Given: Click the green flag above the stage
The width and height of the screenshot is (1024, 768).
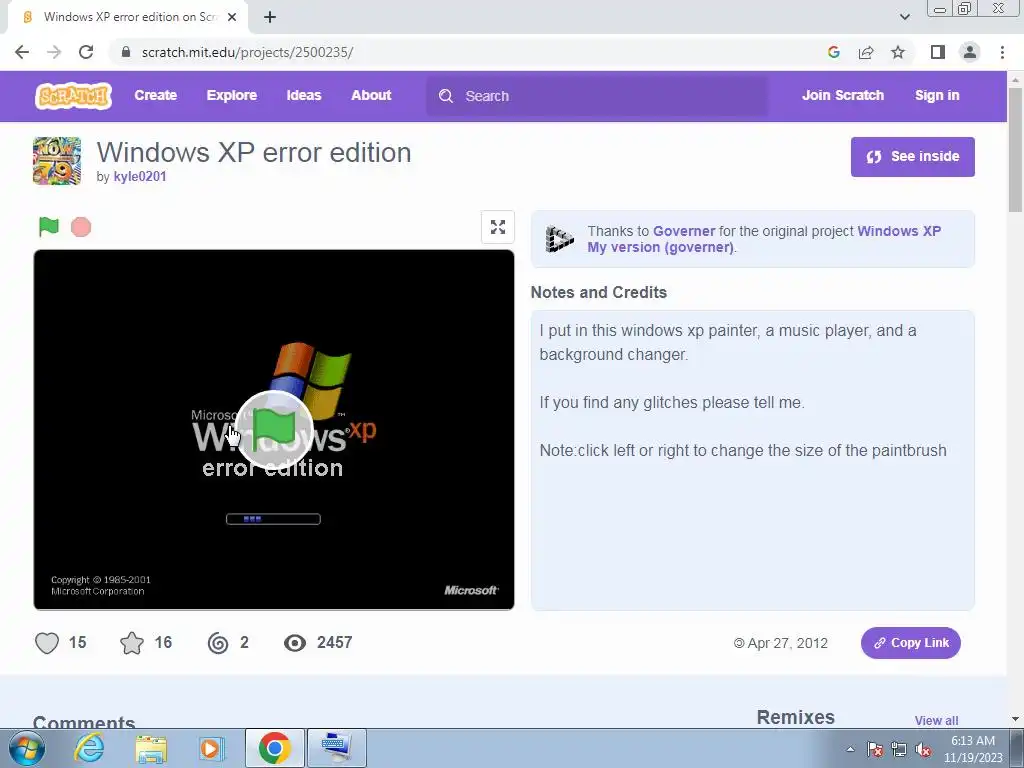Looking at the screenshot, I should pos(49,227).
